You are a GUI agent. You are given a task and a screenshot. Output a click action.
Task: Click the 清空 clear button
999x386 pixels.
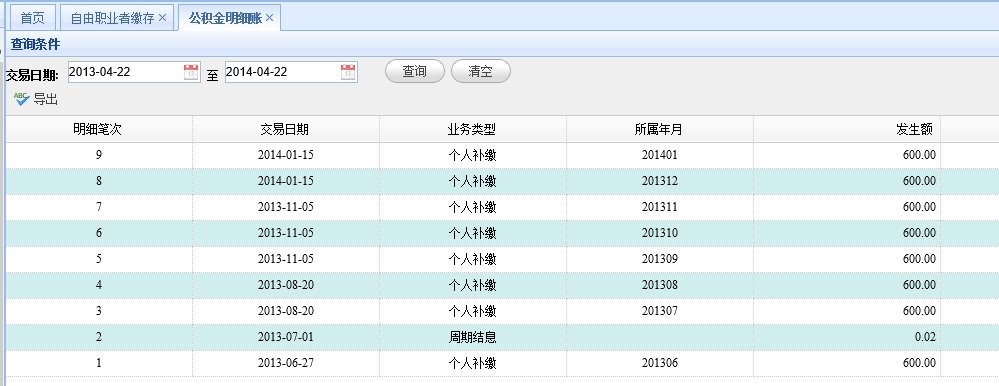480,71
